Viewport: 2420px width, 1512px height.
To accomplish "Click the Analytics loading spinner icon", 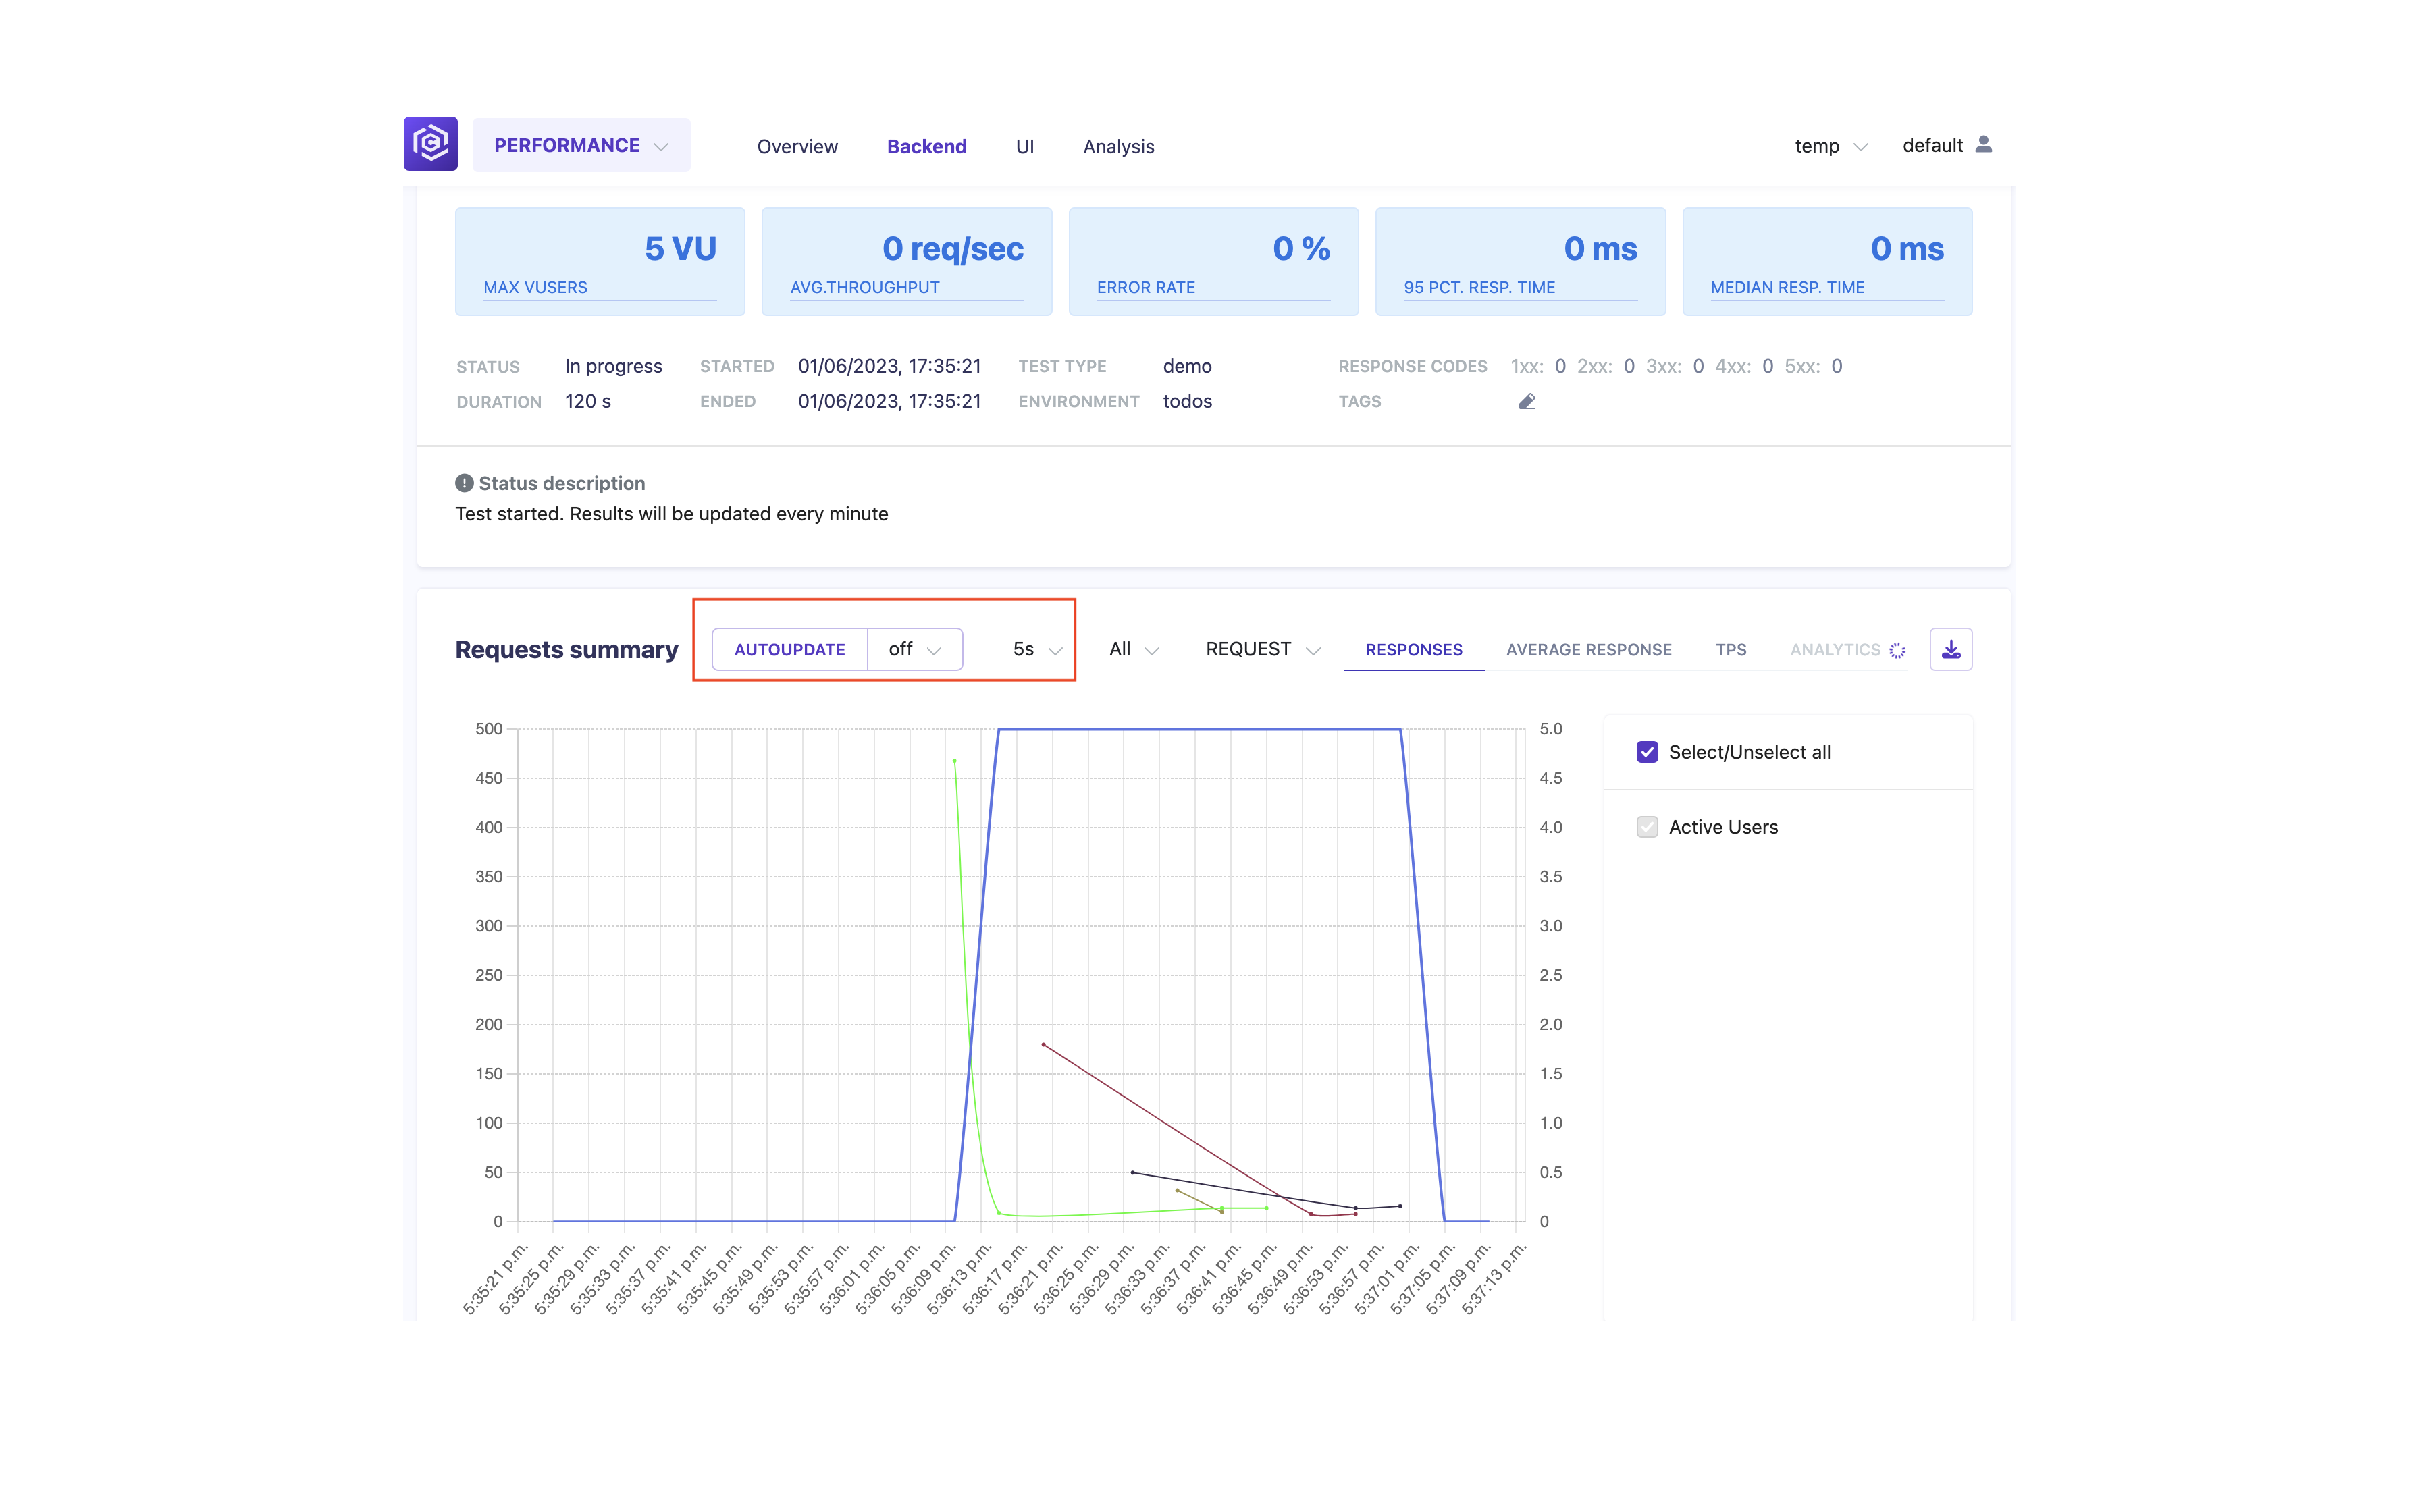I will 1897,650.
